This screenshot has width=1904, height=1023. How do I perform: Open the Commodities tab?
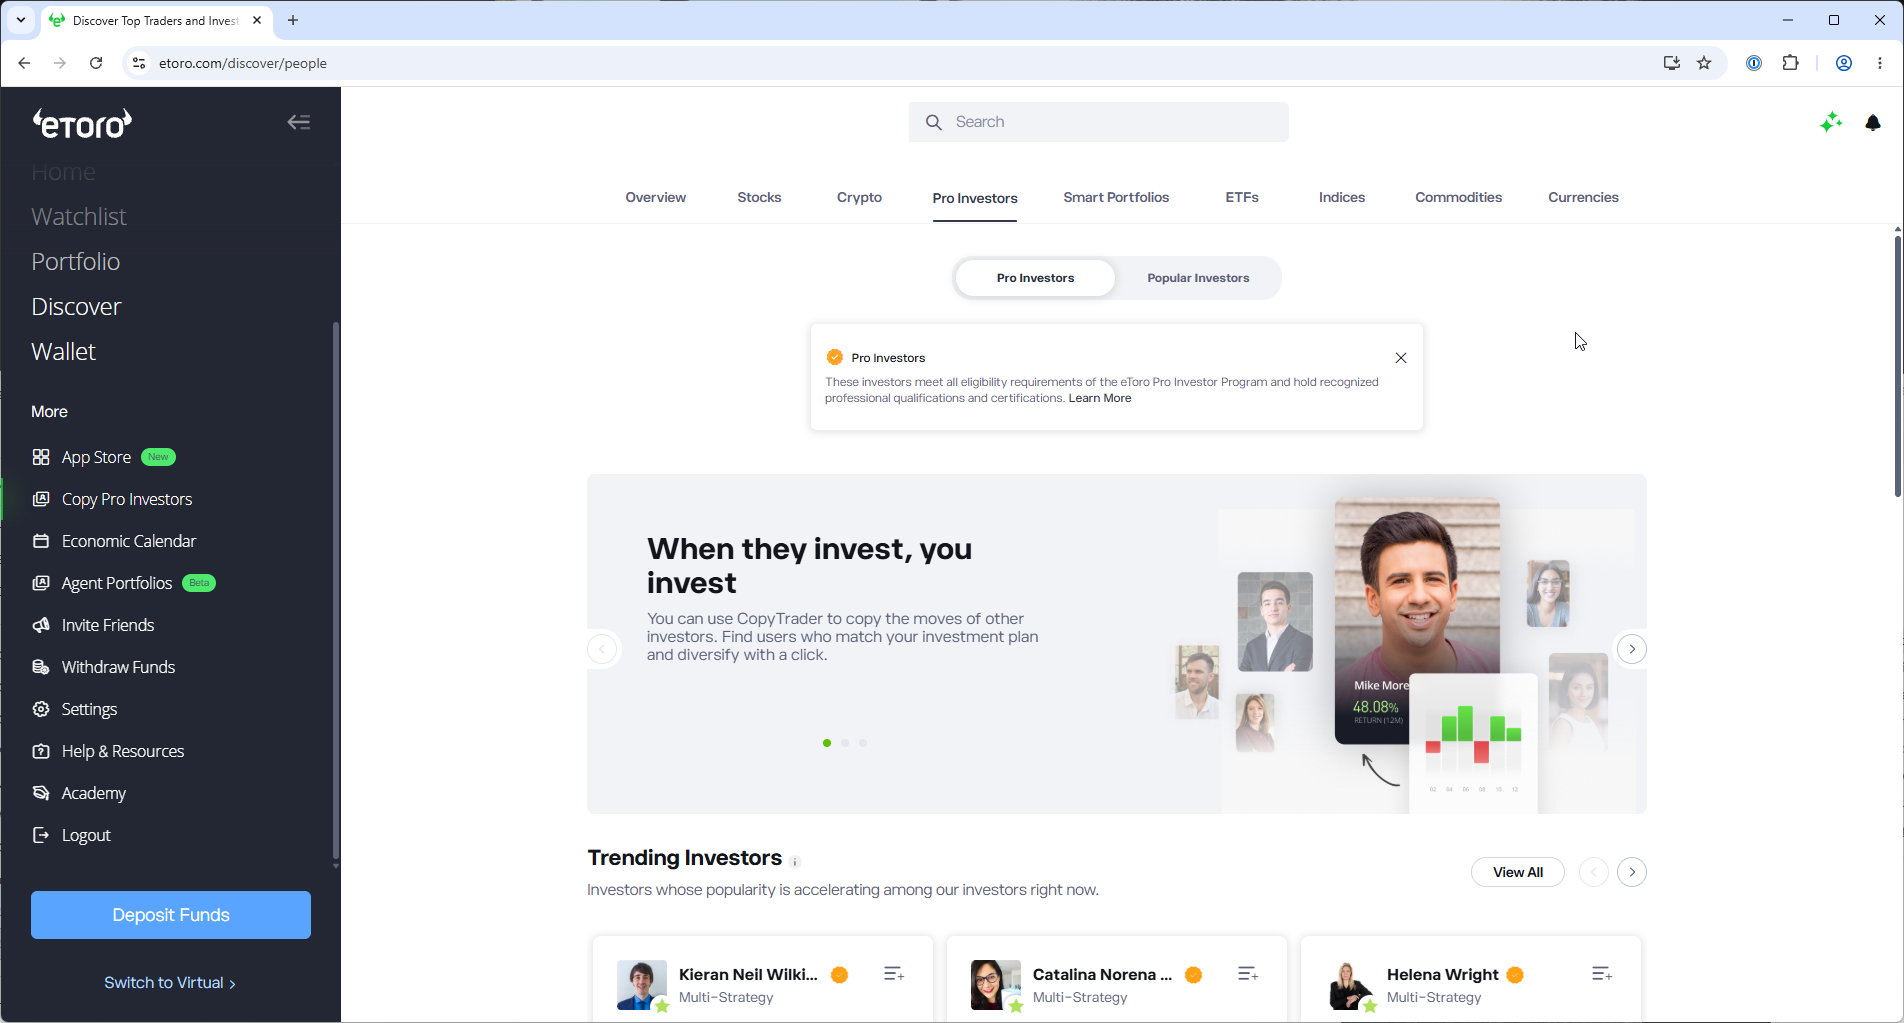(x=1458, y=197)
